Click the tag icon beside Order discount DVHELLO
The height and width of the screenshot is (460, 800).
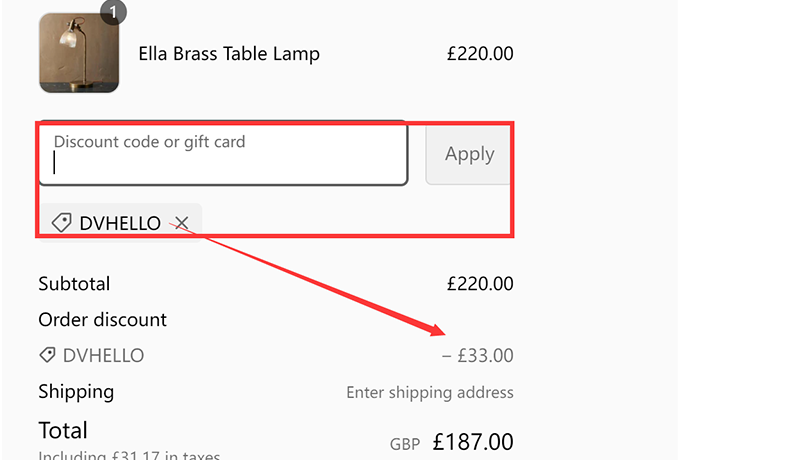pos(47,355)
